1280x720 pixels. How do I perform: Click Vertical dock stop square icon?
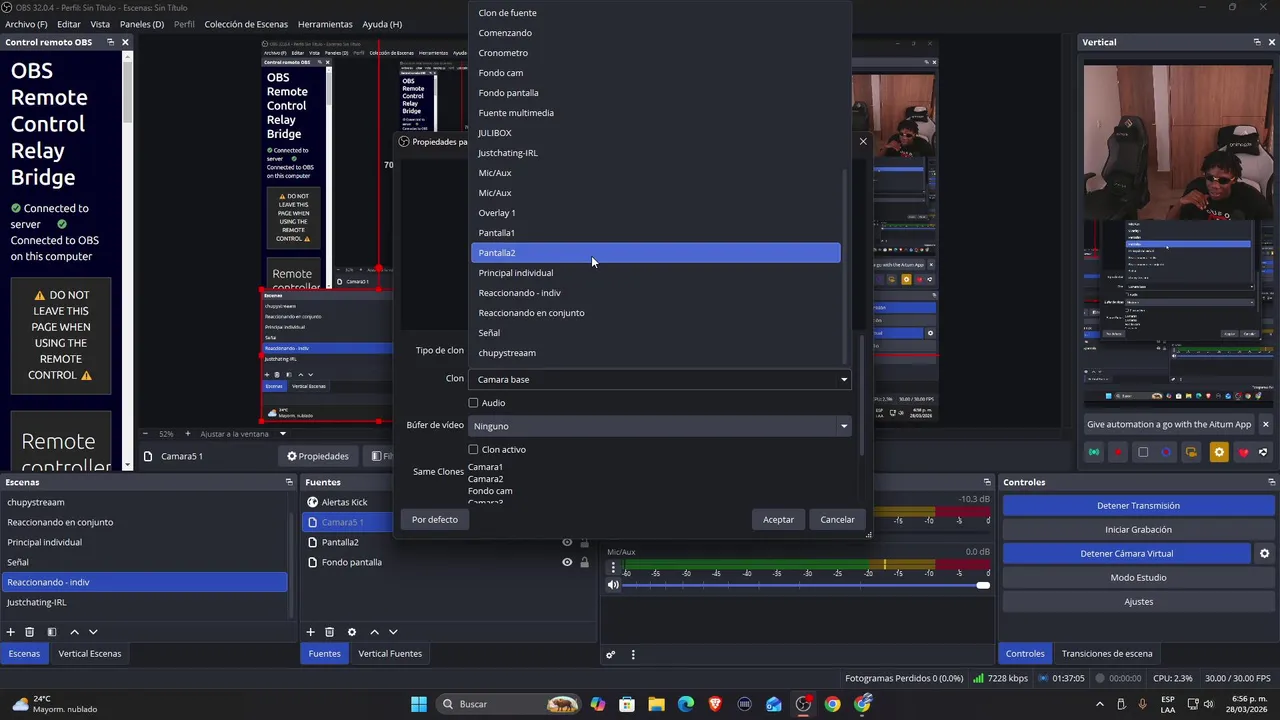click(x=1143, y=452)
